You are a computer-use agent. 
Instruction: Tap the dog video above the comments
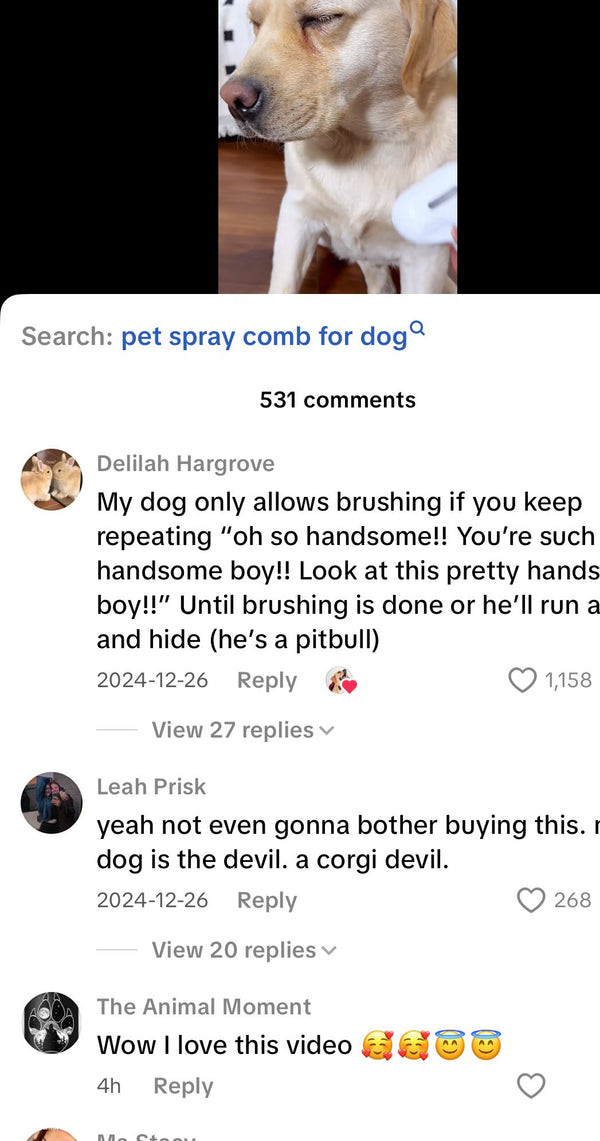coord(337,146)
